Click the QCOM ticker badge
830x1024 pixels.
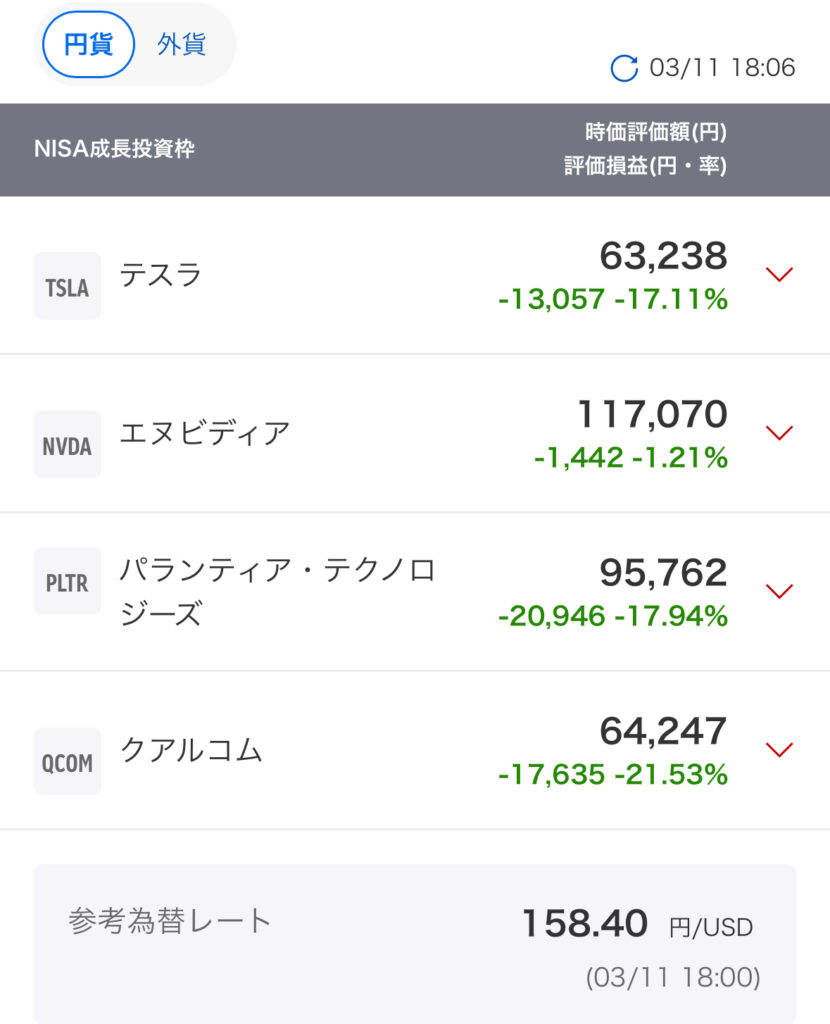[67, 762]
